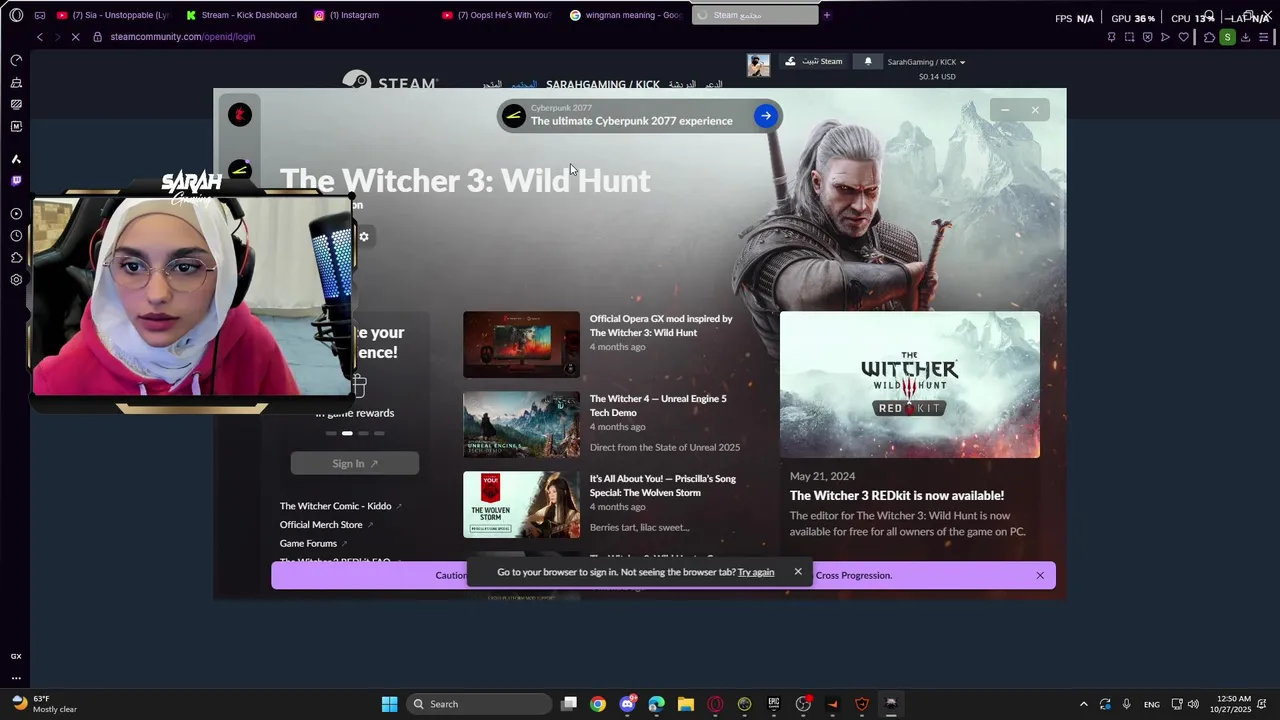Click the green S profile icon in toolbar
This screenshot has width=1280, height=720.
pos(1227,37)
